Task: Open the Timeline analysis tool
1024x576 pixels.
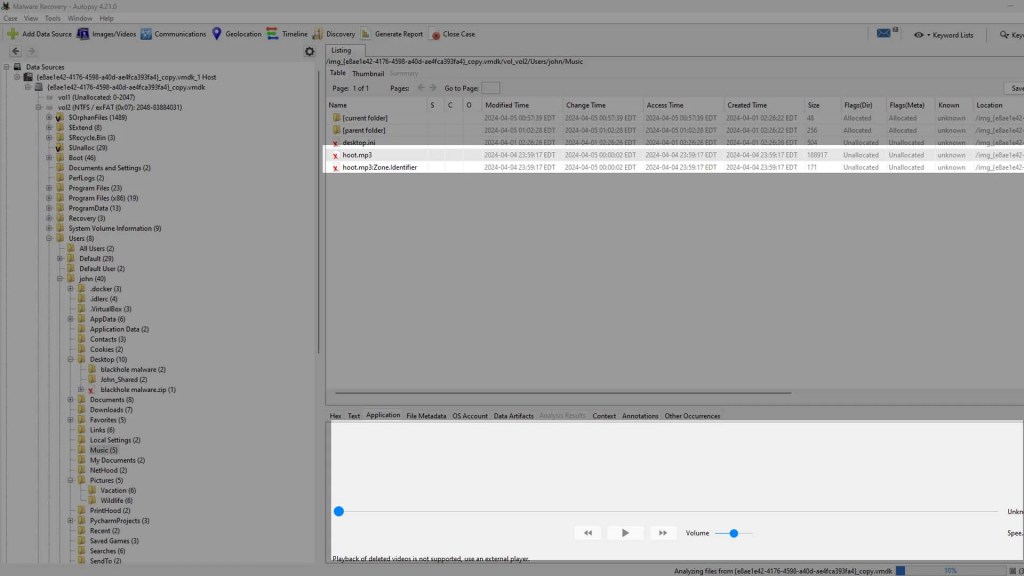Action: [287, 34]
